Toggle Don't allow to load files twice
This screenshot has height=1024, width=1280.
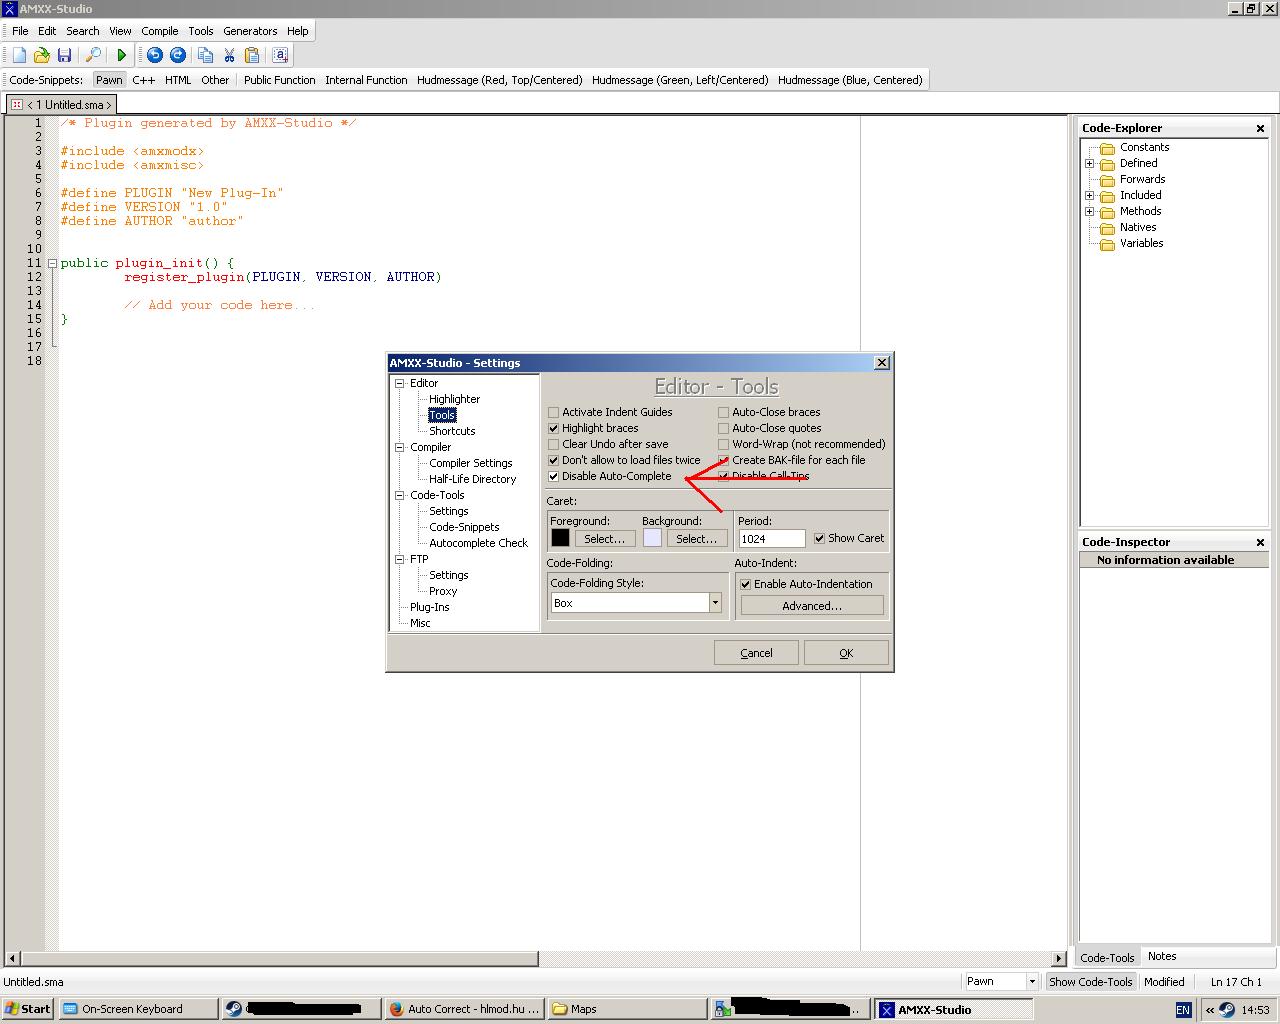click(553, 460)
